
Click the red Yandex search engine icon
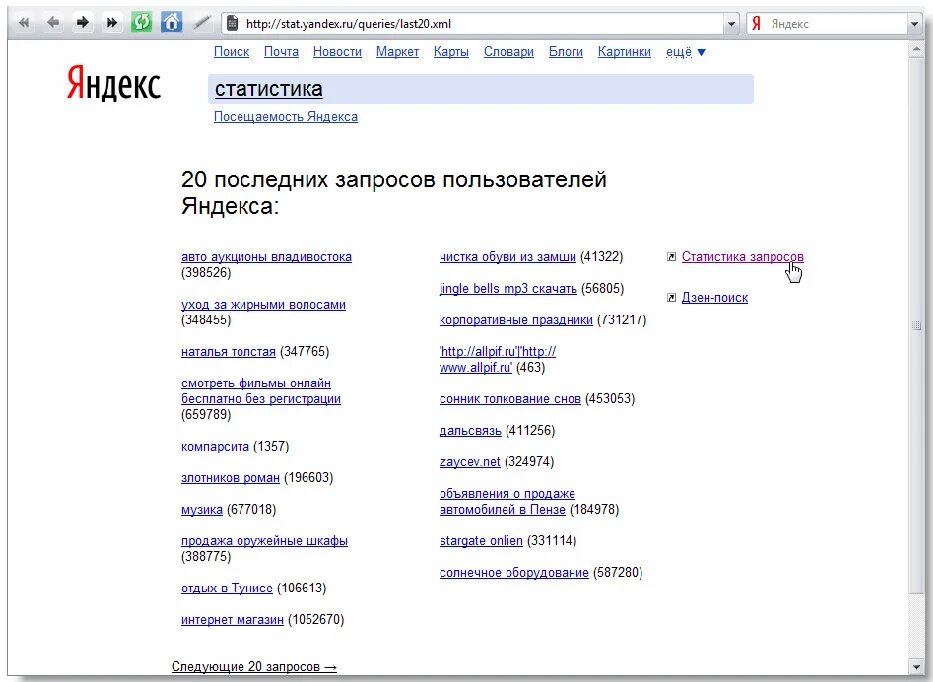756,24
